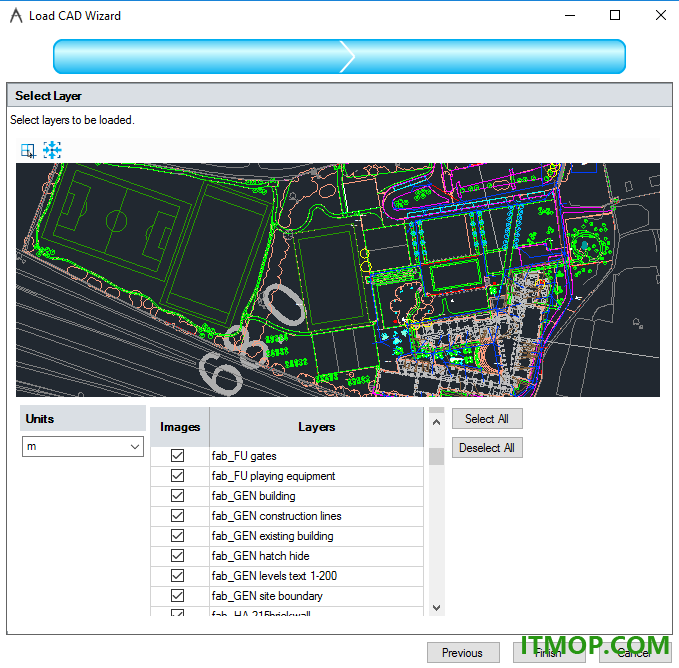Maximize the Load CAD Wizard window
This screenshot has height=668, width=679.
pos(615,15)
